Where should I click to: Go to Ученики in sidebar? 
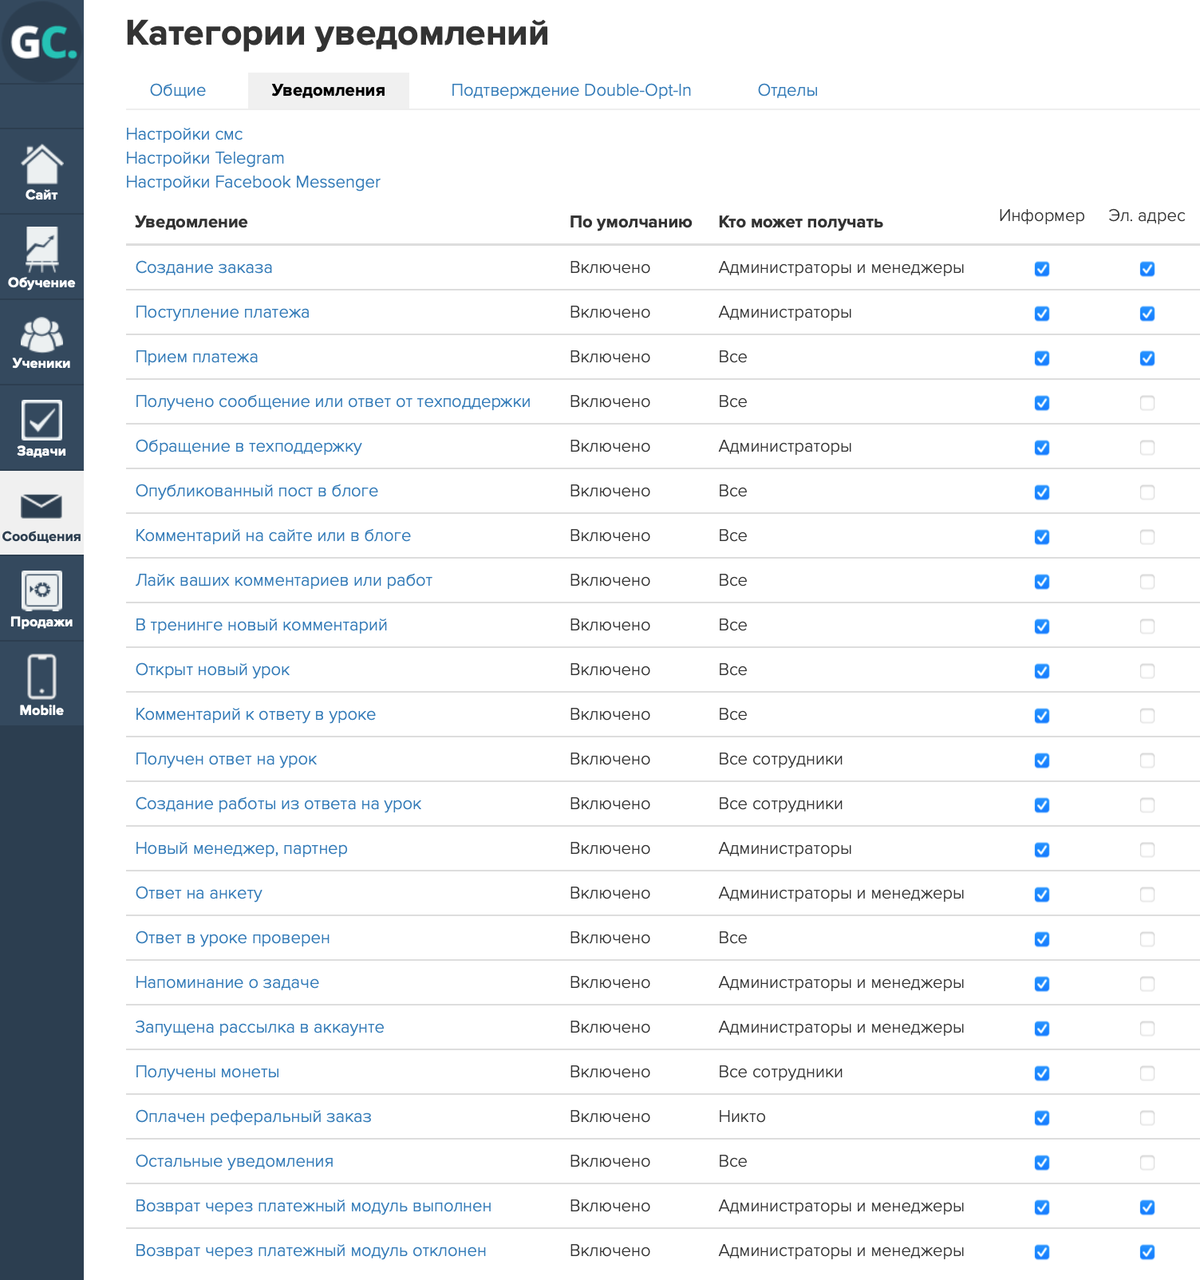pos(42,342)
